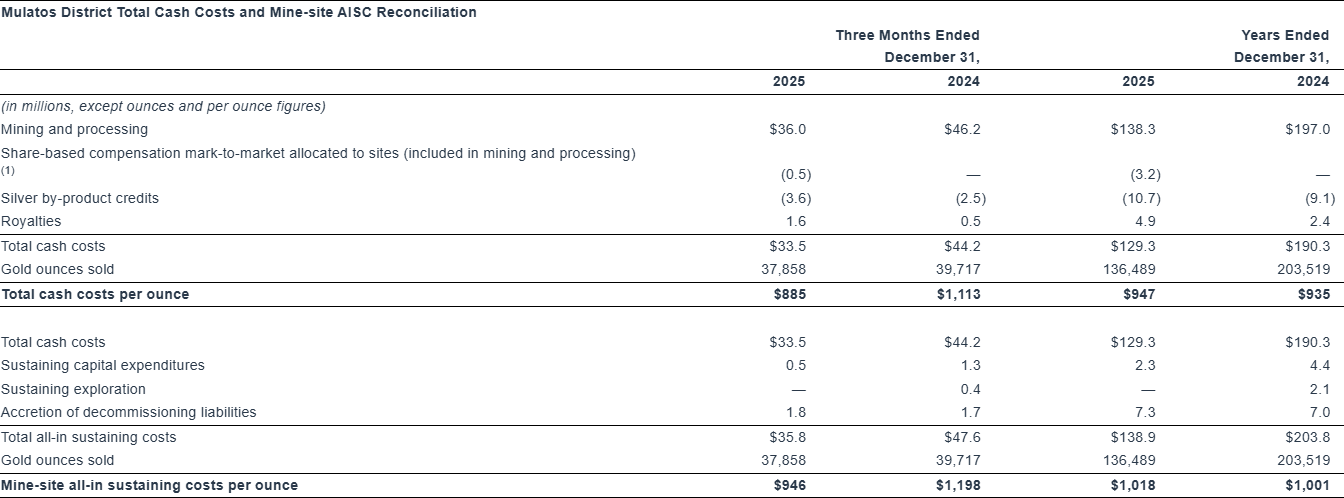
Task: Click the bold "Total cash costs per ounce" label
Action: point(95,294)
